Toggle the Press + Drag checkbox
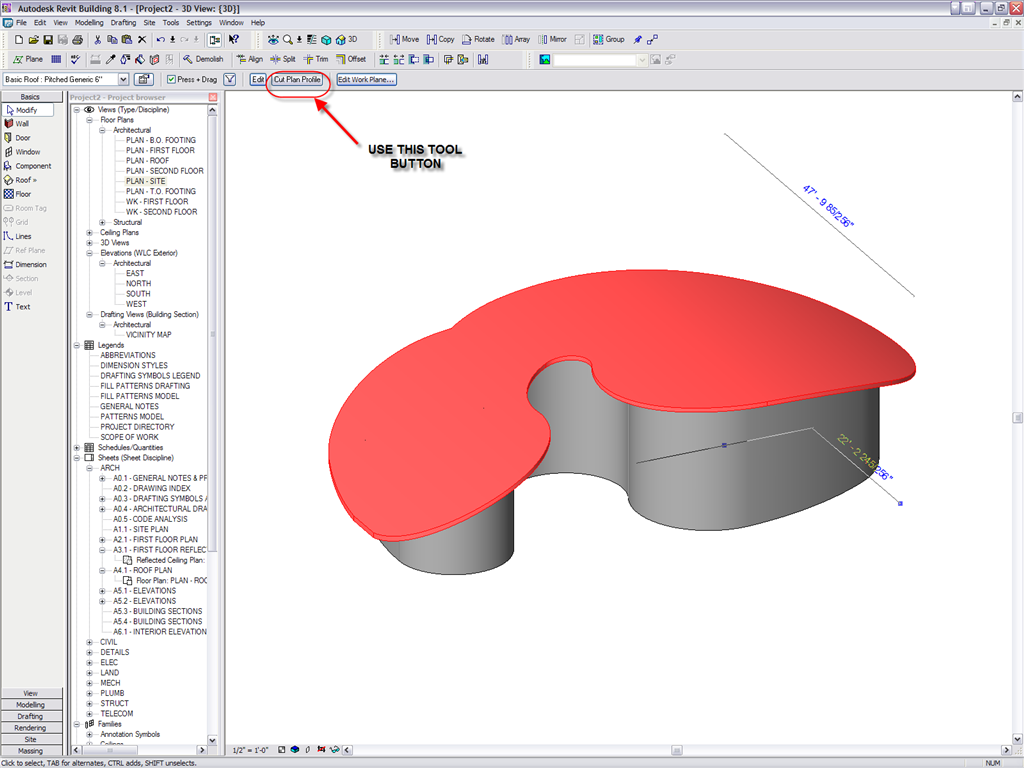The width and height of the screenshot is (1024, 768). coord(173,79)
